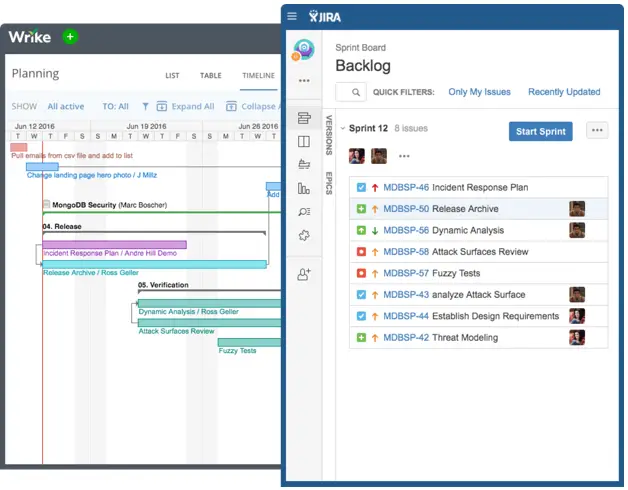Select the Dynamic Analysis timeline bar

[x=209, y=303]
